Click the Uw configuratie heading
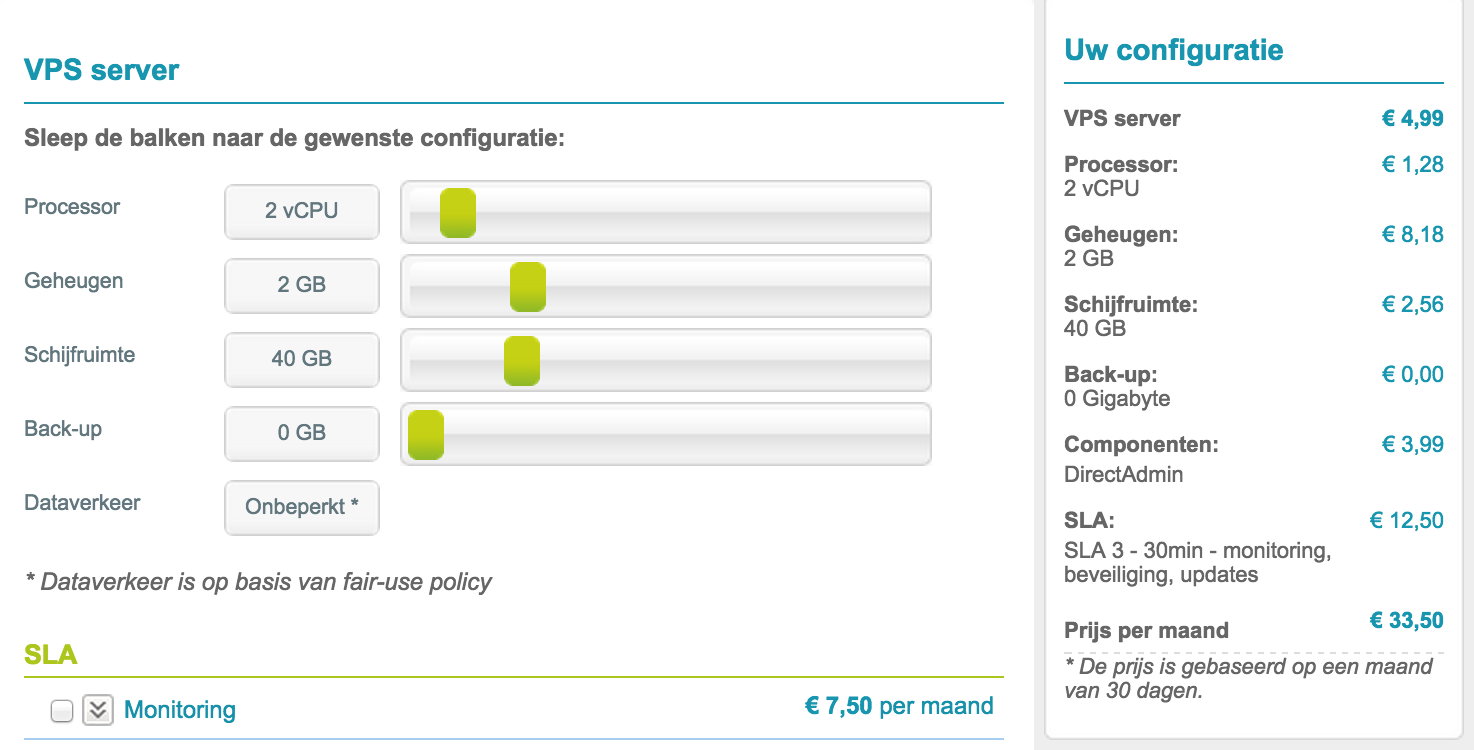The height and width of the screenshot is (750, 1474). [x=1174, y=50]
